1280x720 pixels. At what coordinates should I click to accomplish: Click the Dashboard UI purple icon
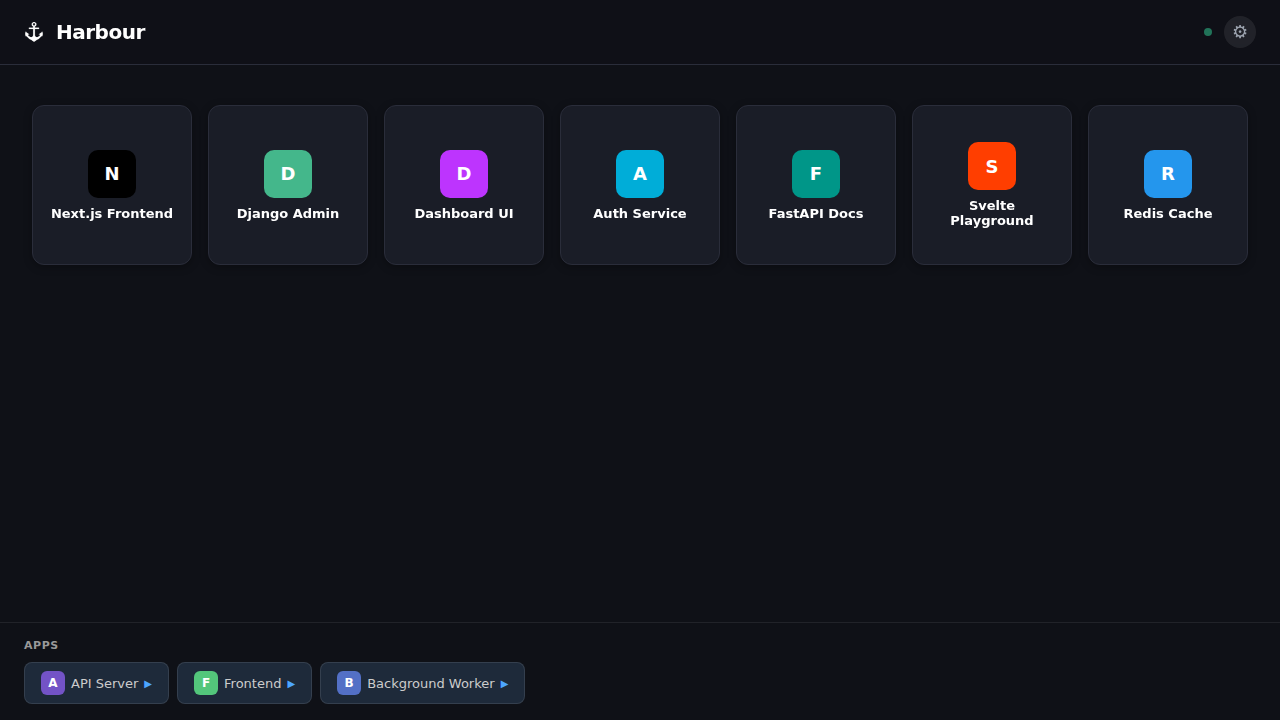point(464,174)
